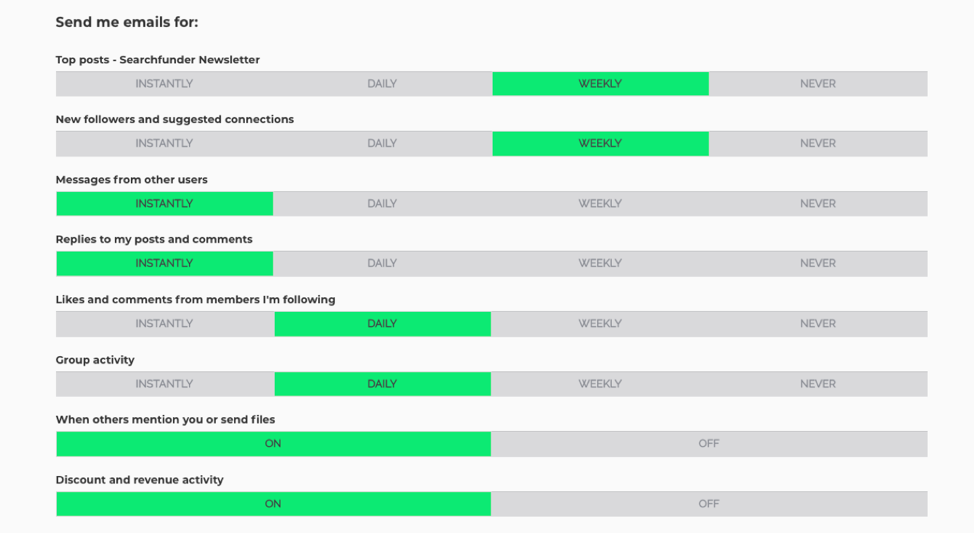Choose Weekly for Replies to my posts
The image size is (974, 533).
600,264
